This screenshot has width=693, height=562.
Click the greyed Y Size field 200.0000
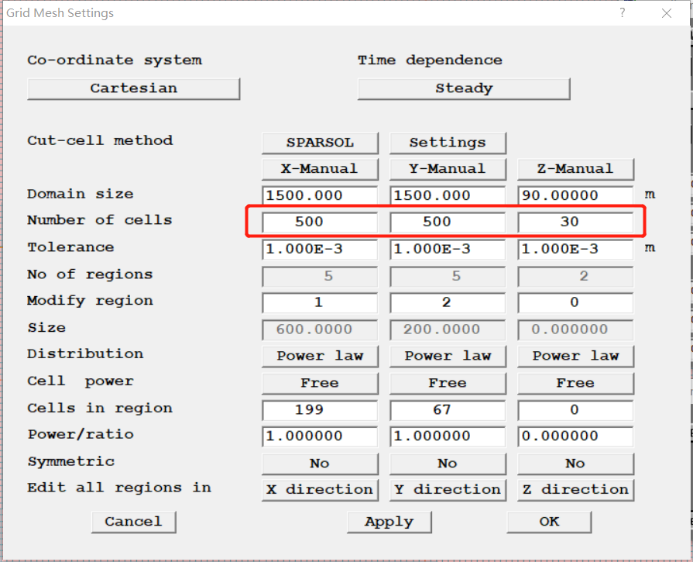pyautogui.click(x=448, y=330)
